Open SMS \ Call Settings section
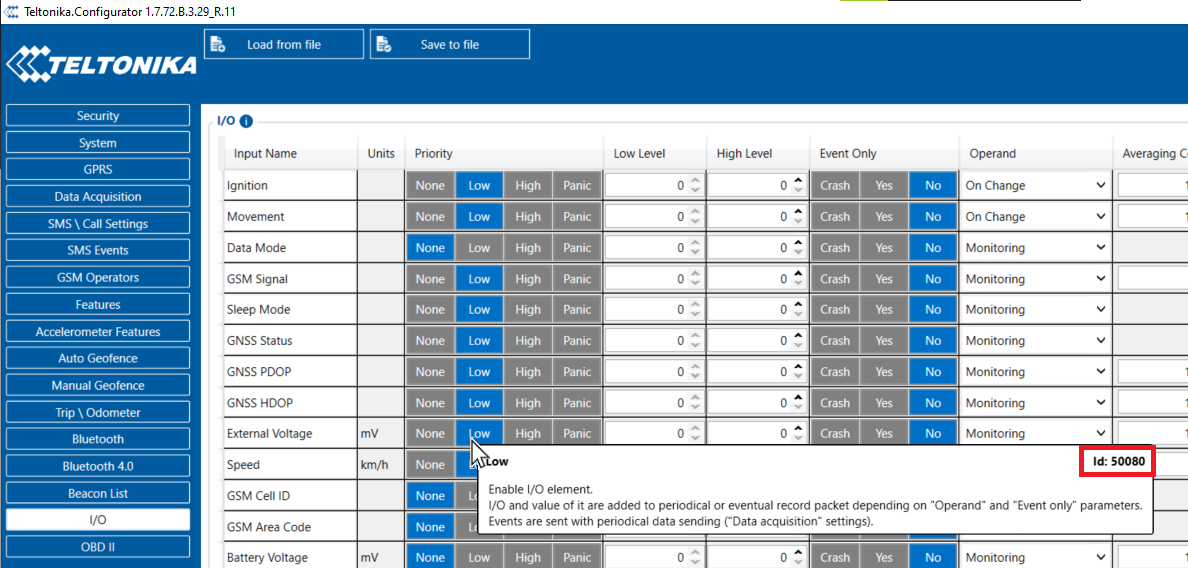Image resolution: width=1188 pixels, height=568 pixels. (98, 223)
